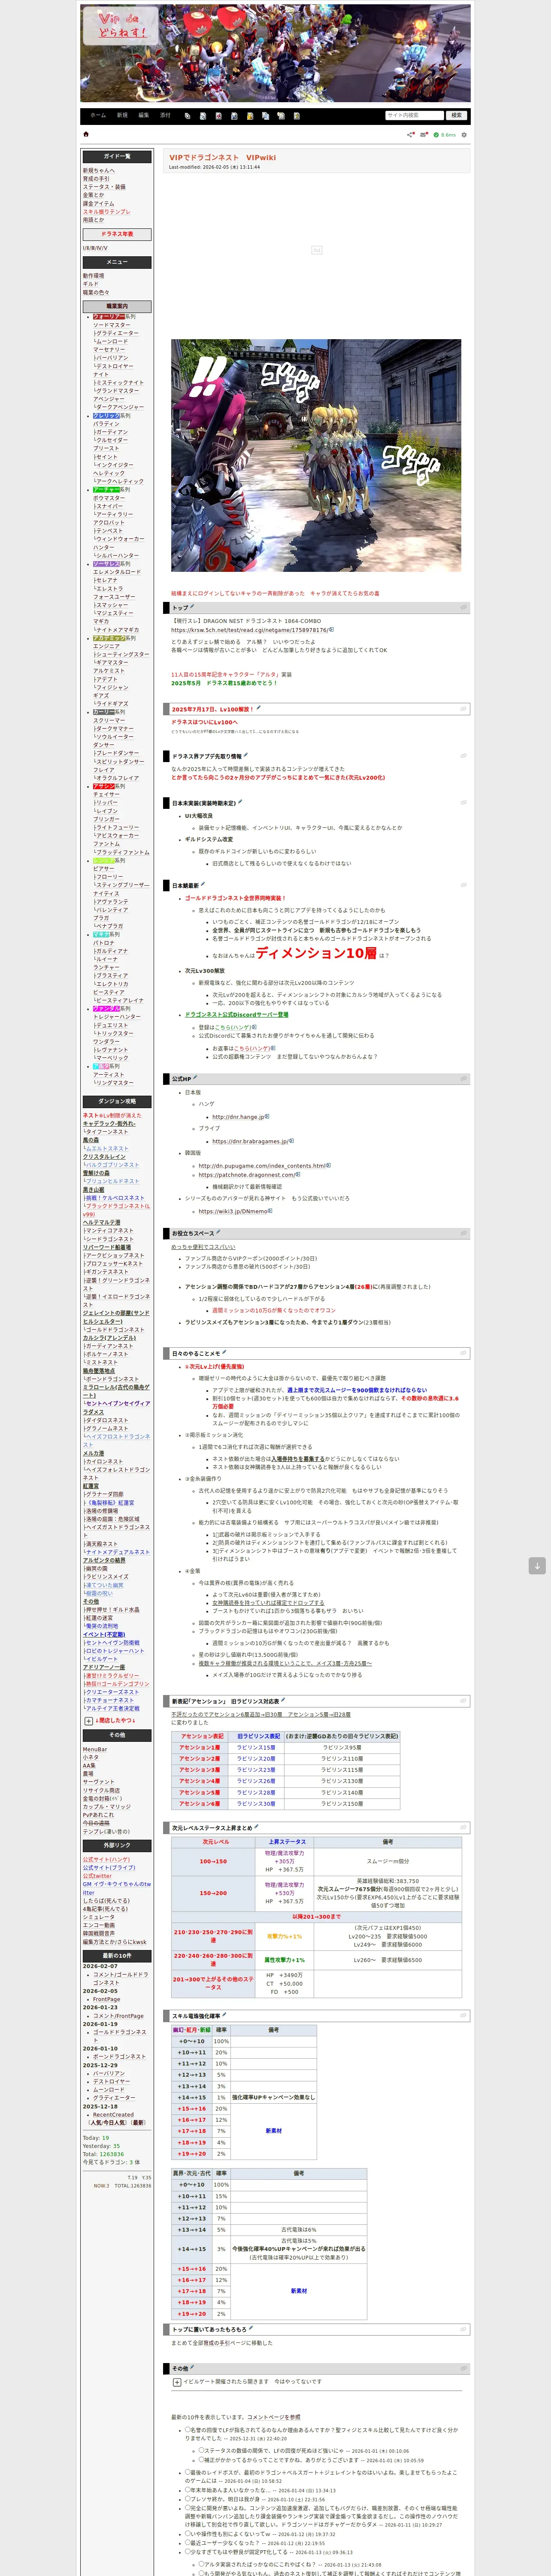Click the external-link icon after dnr.brabragames.jp URL
551x2576 pixels.
point(290,1141)
